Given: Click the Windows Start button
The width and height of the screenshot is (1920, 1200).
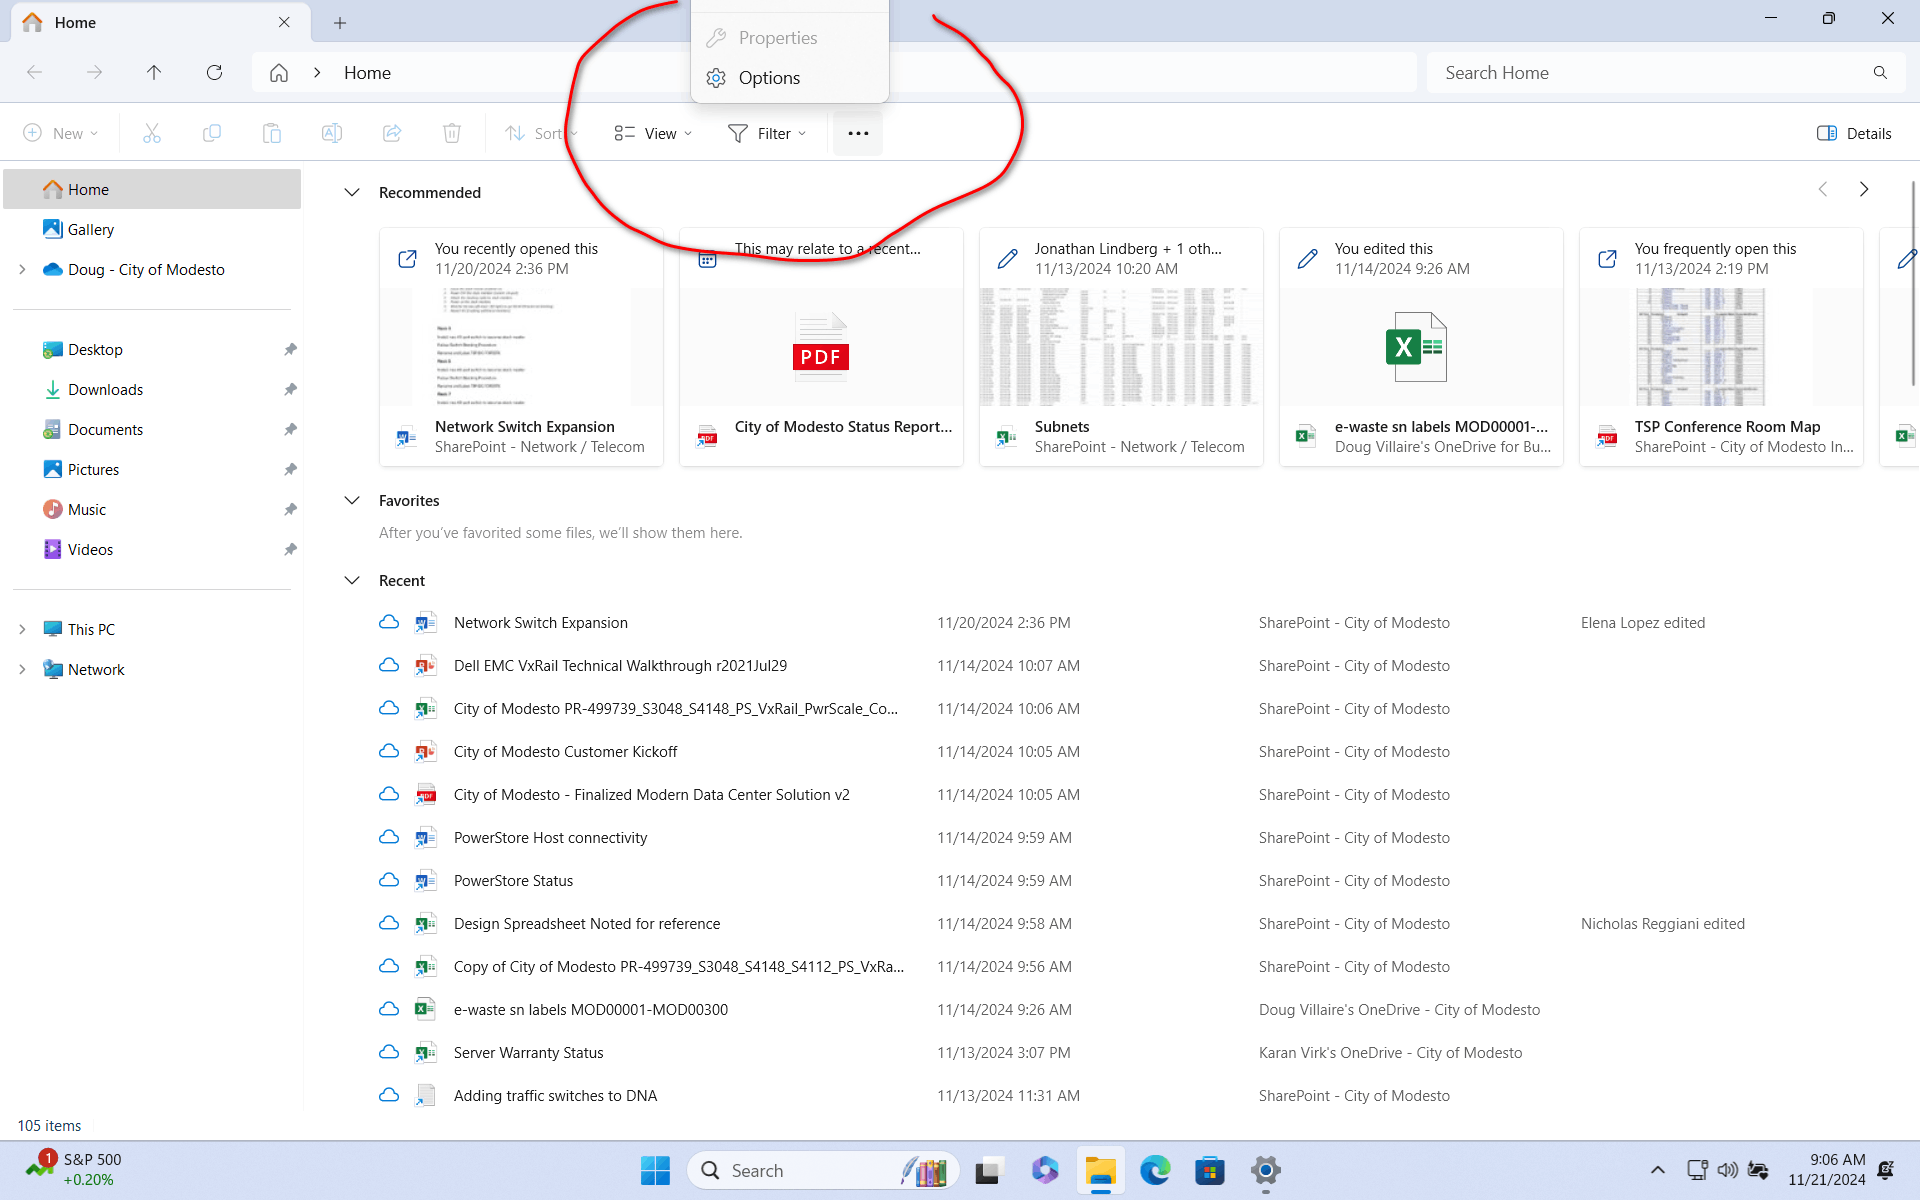Looking at the screenshot, I should (x=655, y=1170).
